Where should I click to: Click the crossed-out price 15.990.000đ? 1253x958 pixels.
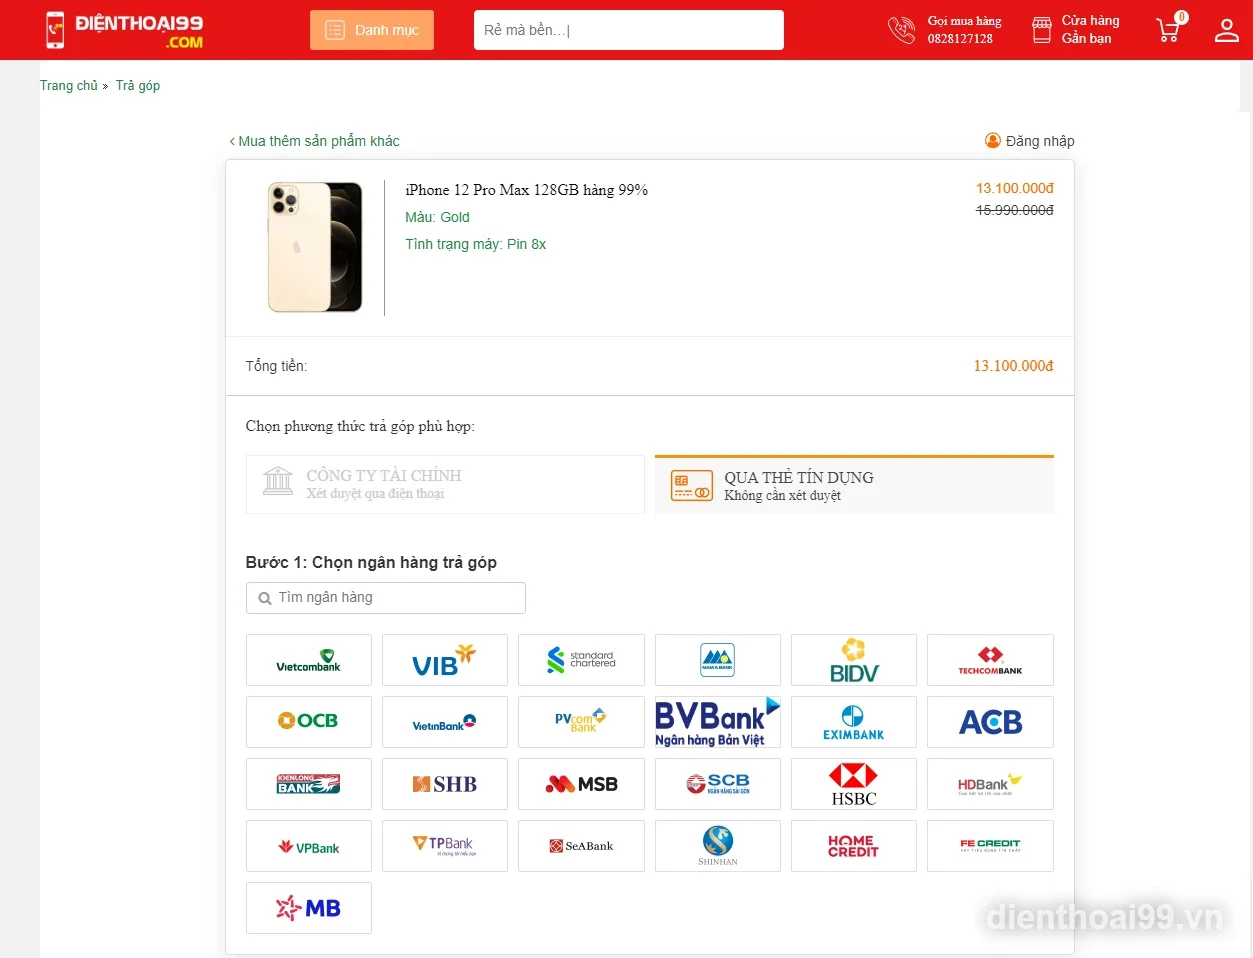point(1014,210)
